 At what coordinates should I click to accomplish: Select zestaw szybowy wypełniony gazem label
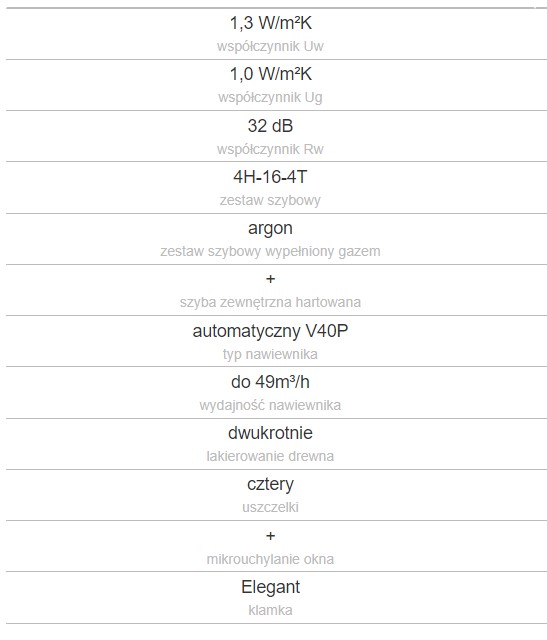click(270, 251)
